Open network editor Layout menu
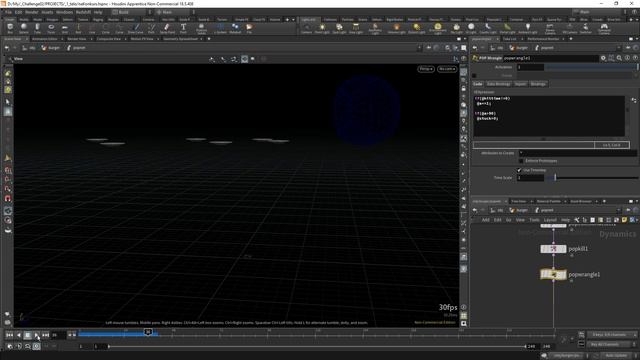The width and height of the screenshot is (640, 360). tap(550, 220)
